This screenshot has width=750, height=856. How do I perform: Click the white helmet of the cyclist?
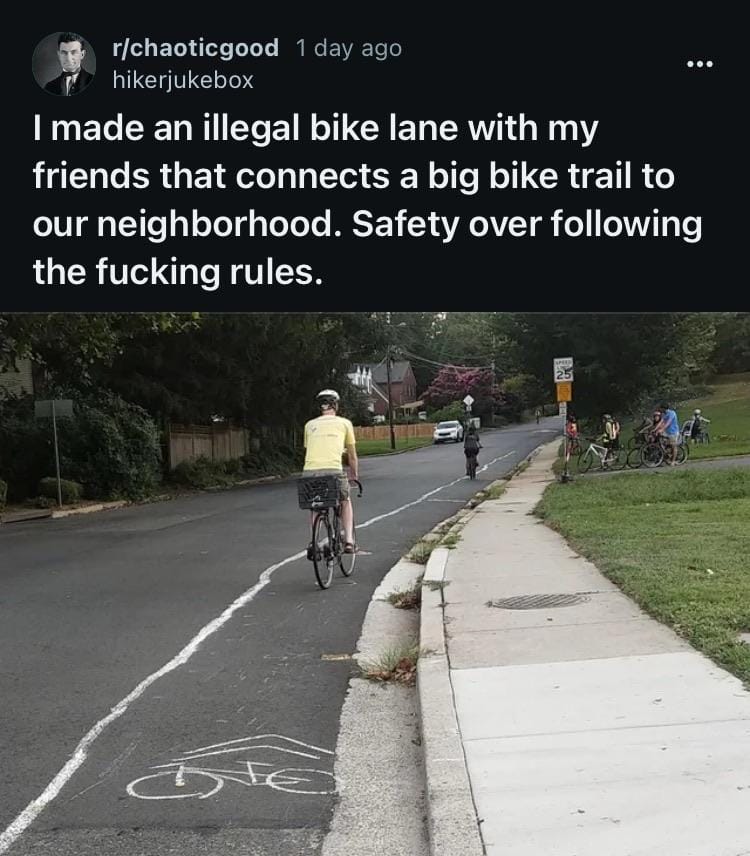328,396
